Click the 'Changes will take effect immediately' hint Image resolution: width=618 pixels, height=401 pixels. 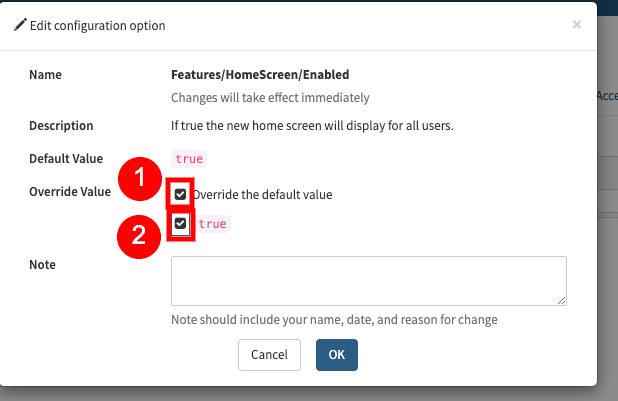click(270, 98)
